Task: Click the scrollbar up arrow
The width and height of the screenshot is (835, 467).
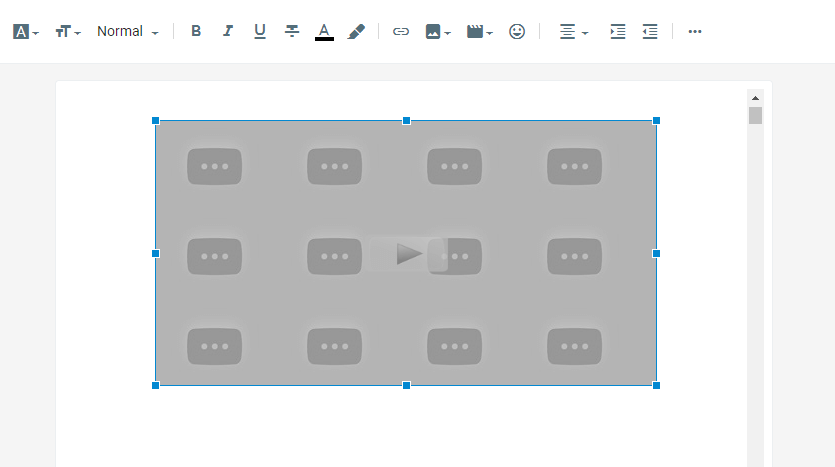Action: (x=755, y=98)
